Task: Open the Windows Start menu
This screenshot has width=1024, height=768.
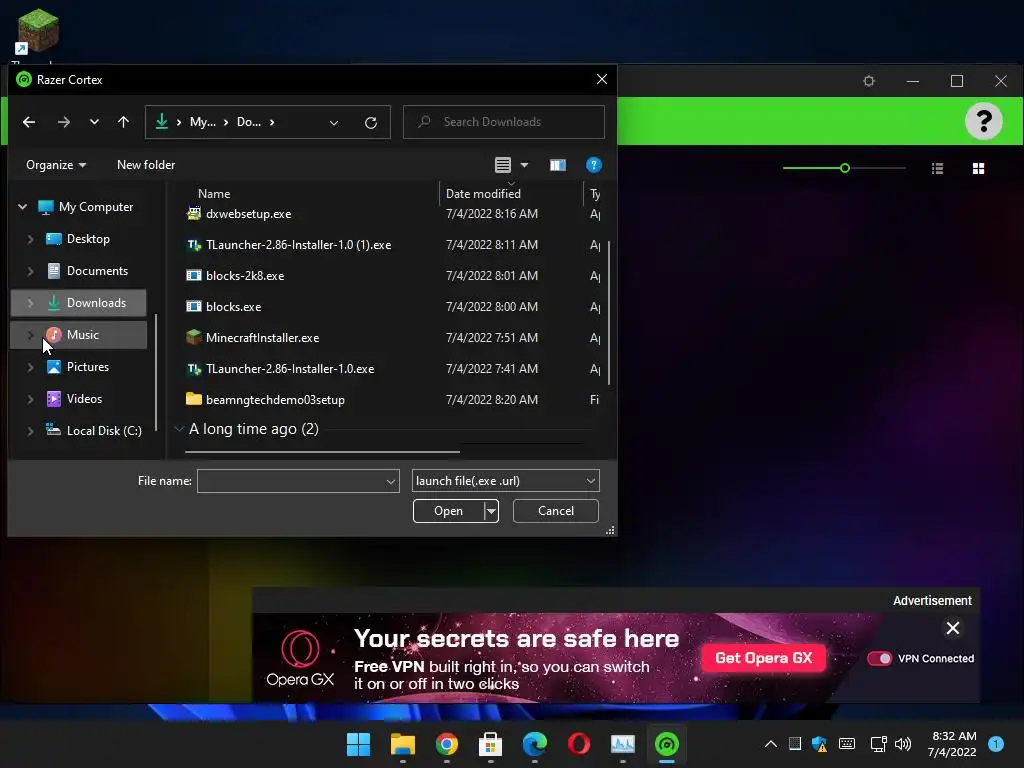Action: click(359, 744)
